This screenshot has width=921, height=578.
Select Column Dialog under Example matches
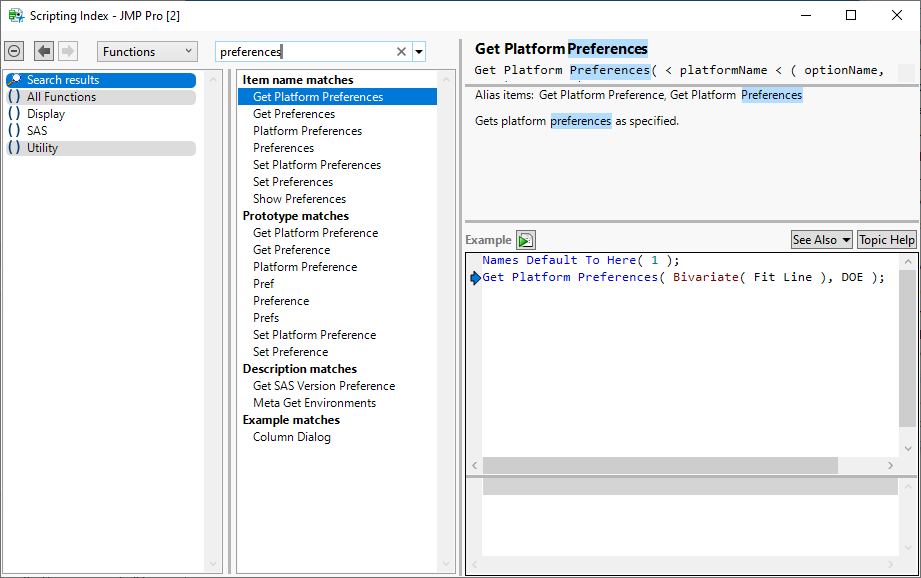pos(292,436)
